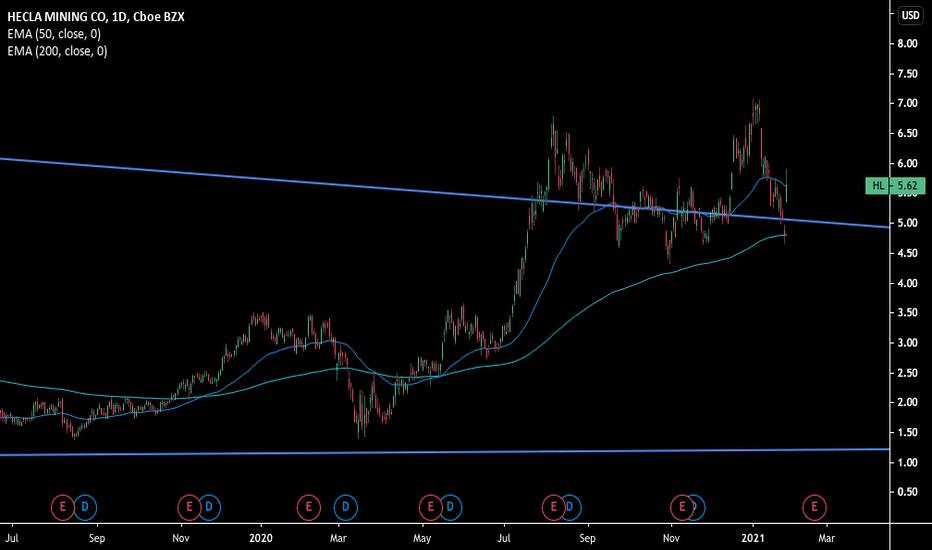
Task: Click the HL 5.62 current price label
Action: click(x=895, y=186)
